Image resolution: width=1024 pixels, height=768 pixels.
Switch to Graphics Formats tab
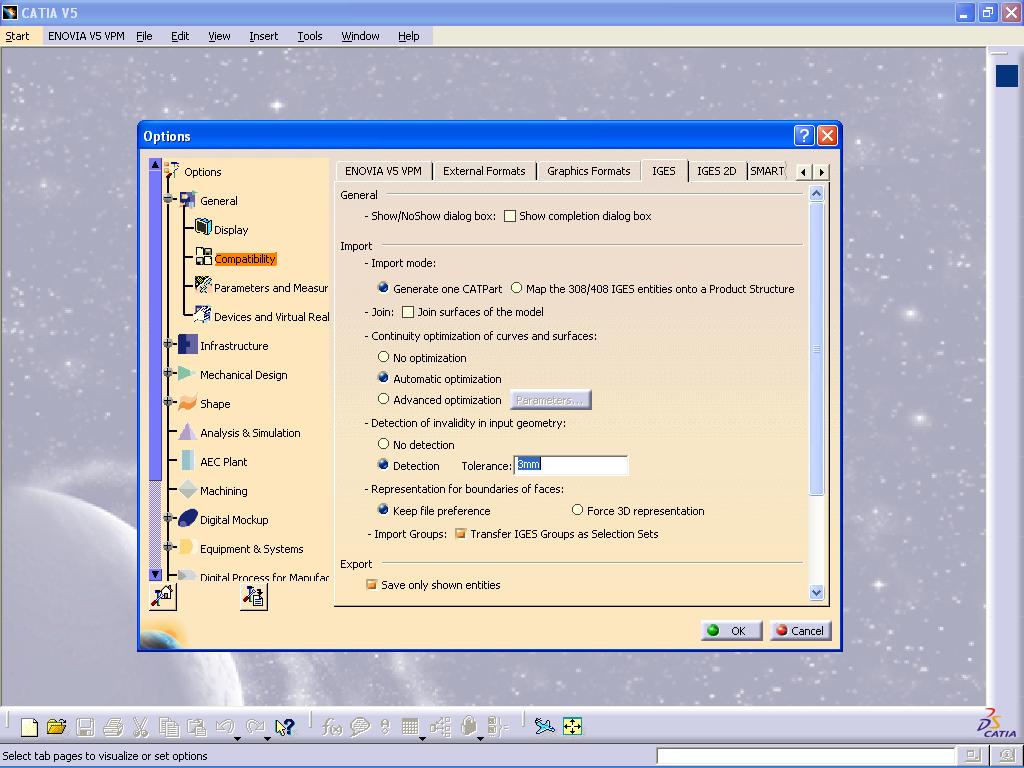588,171
